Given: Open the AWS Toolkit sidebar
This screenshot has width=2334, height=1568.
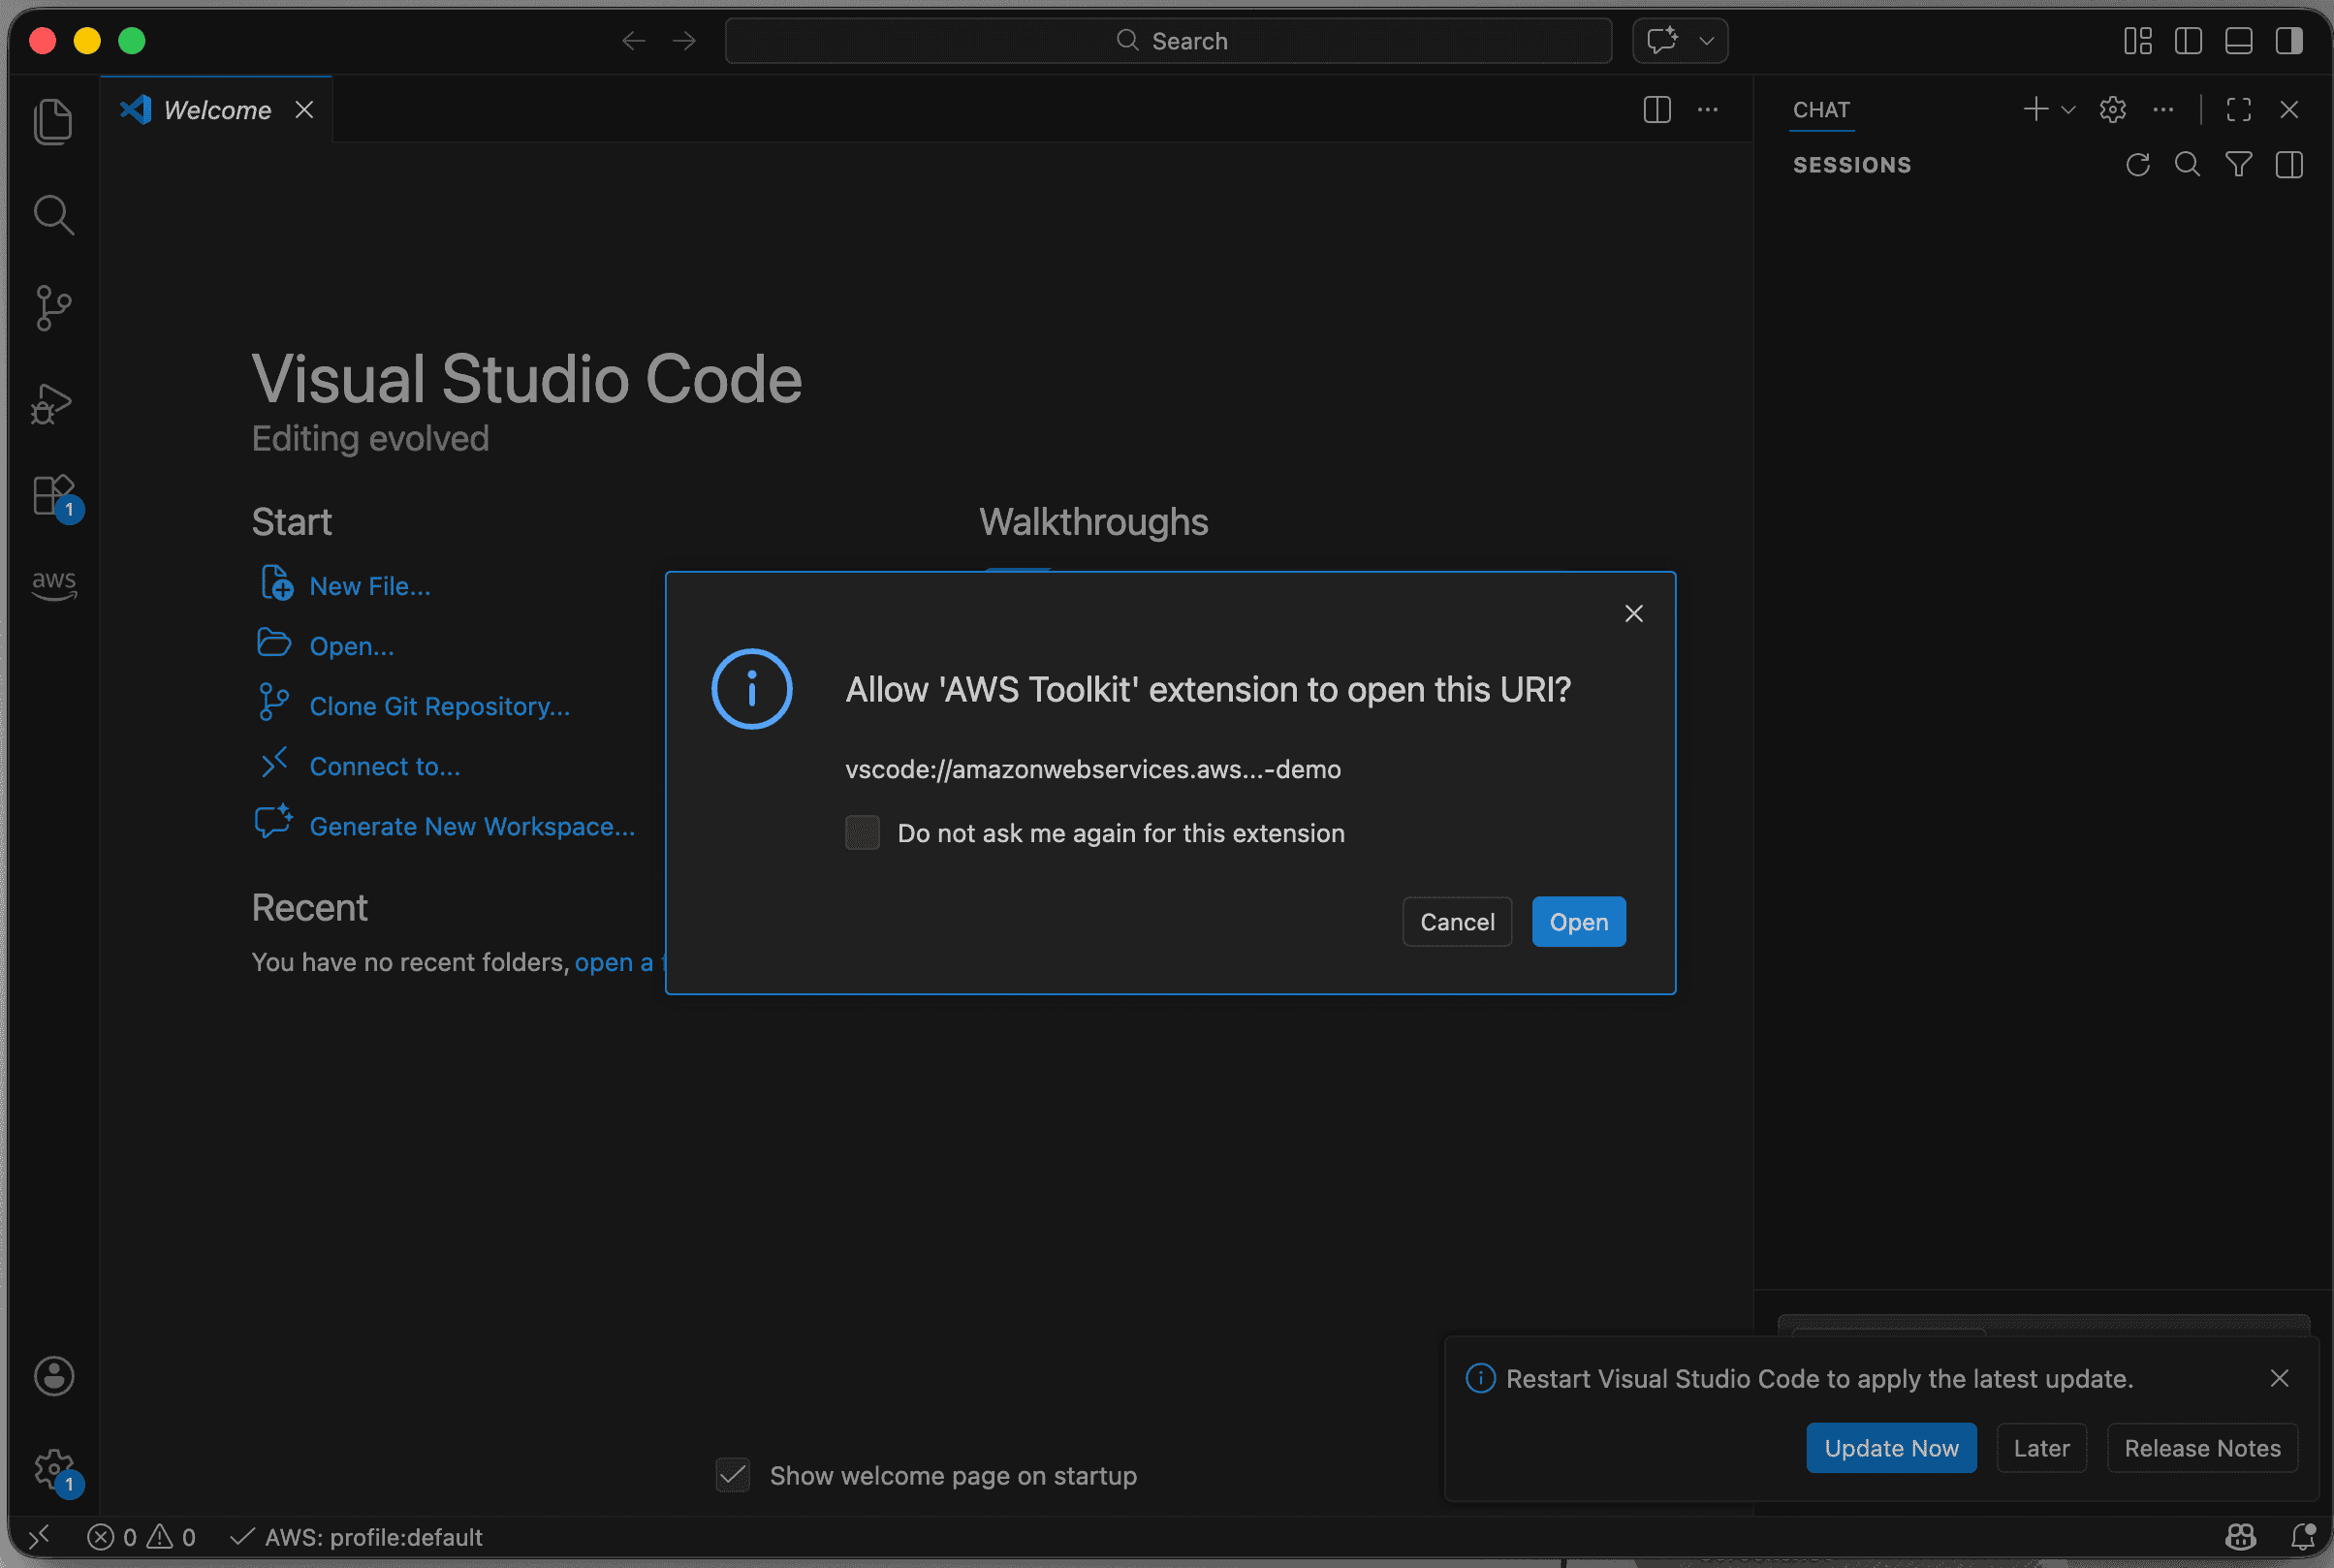Looking at the screenshot, I should (54, 585).
